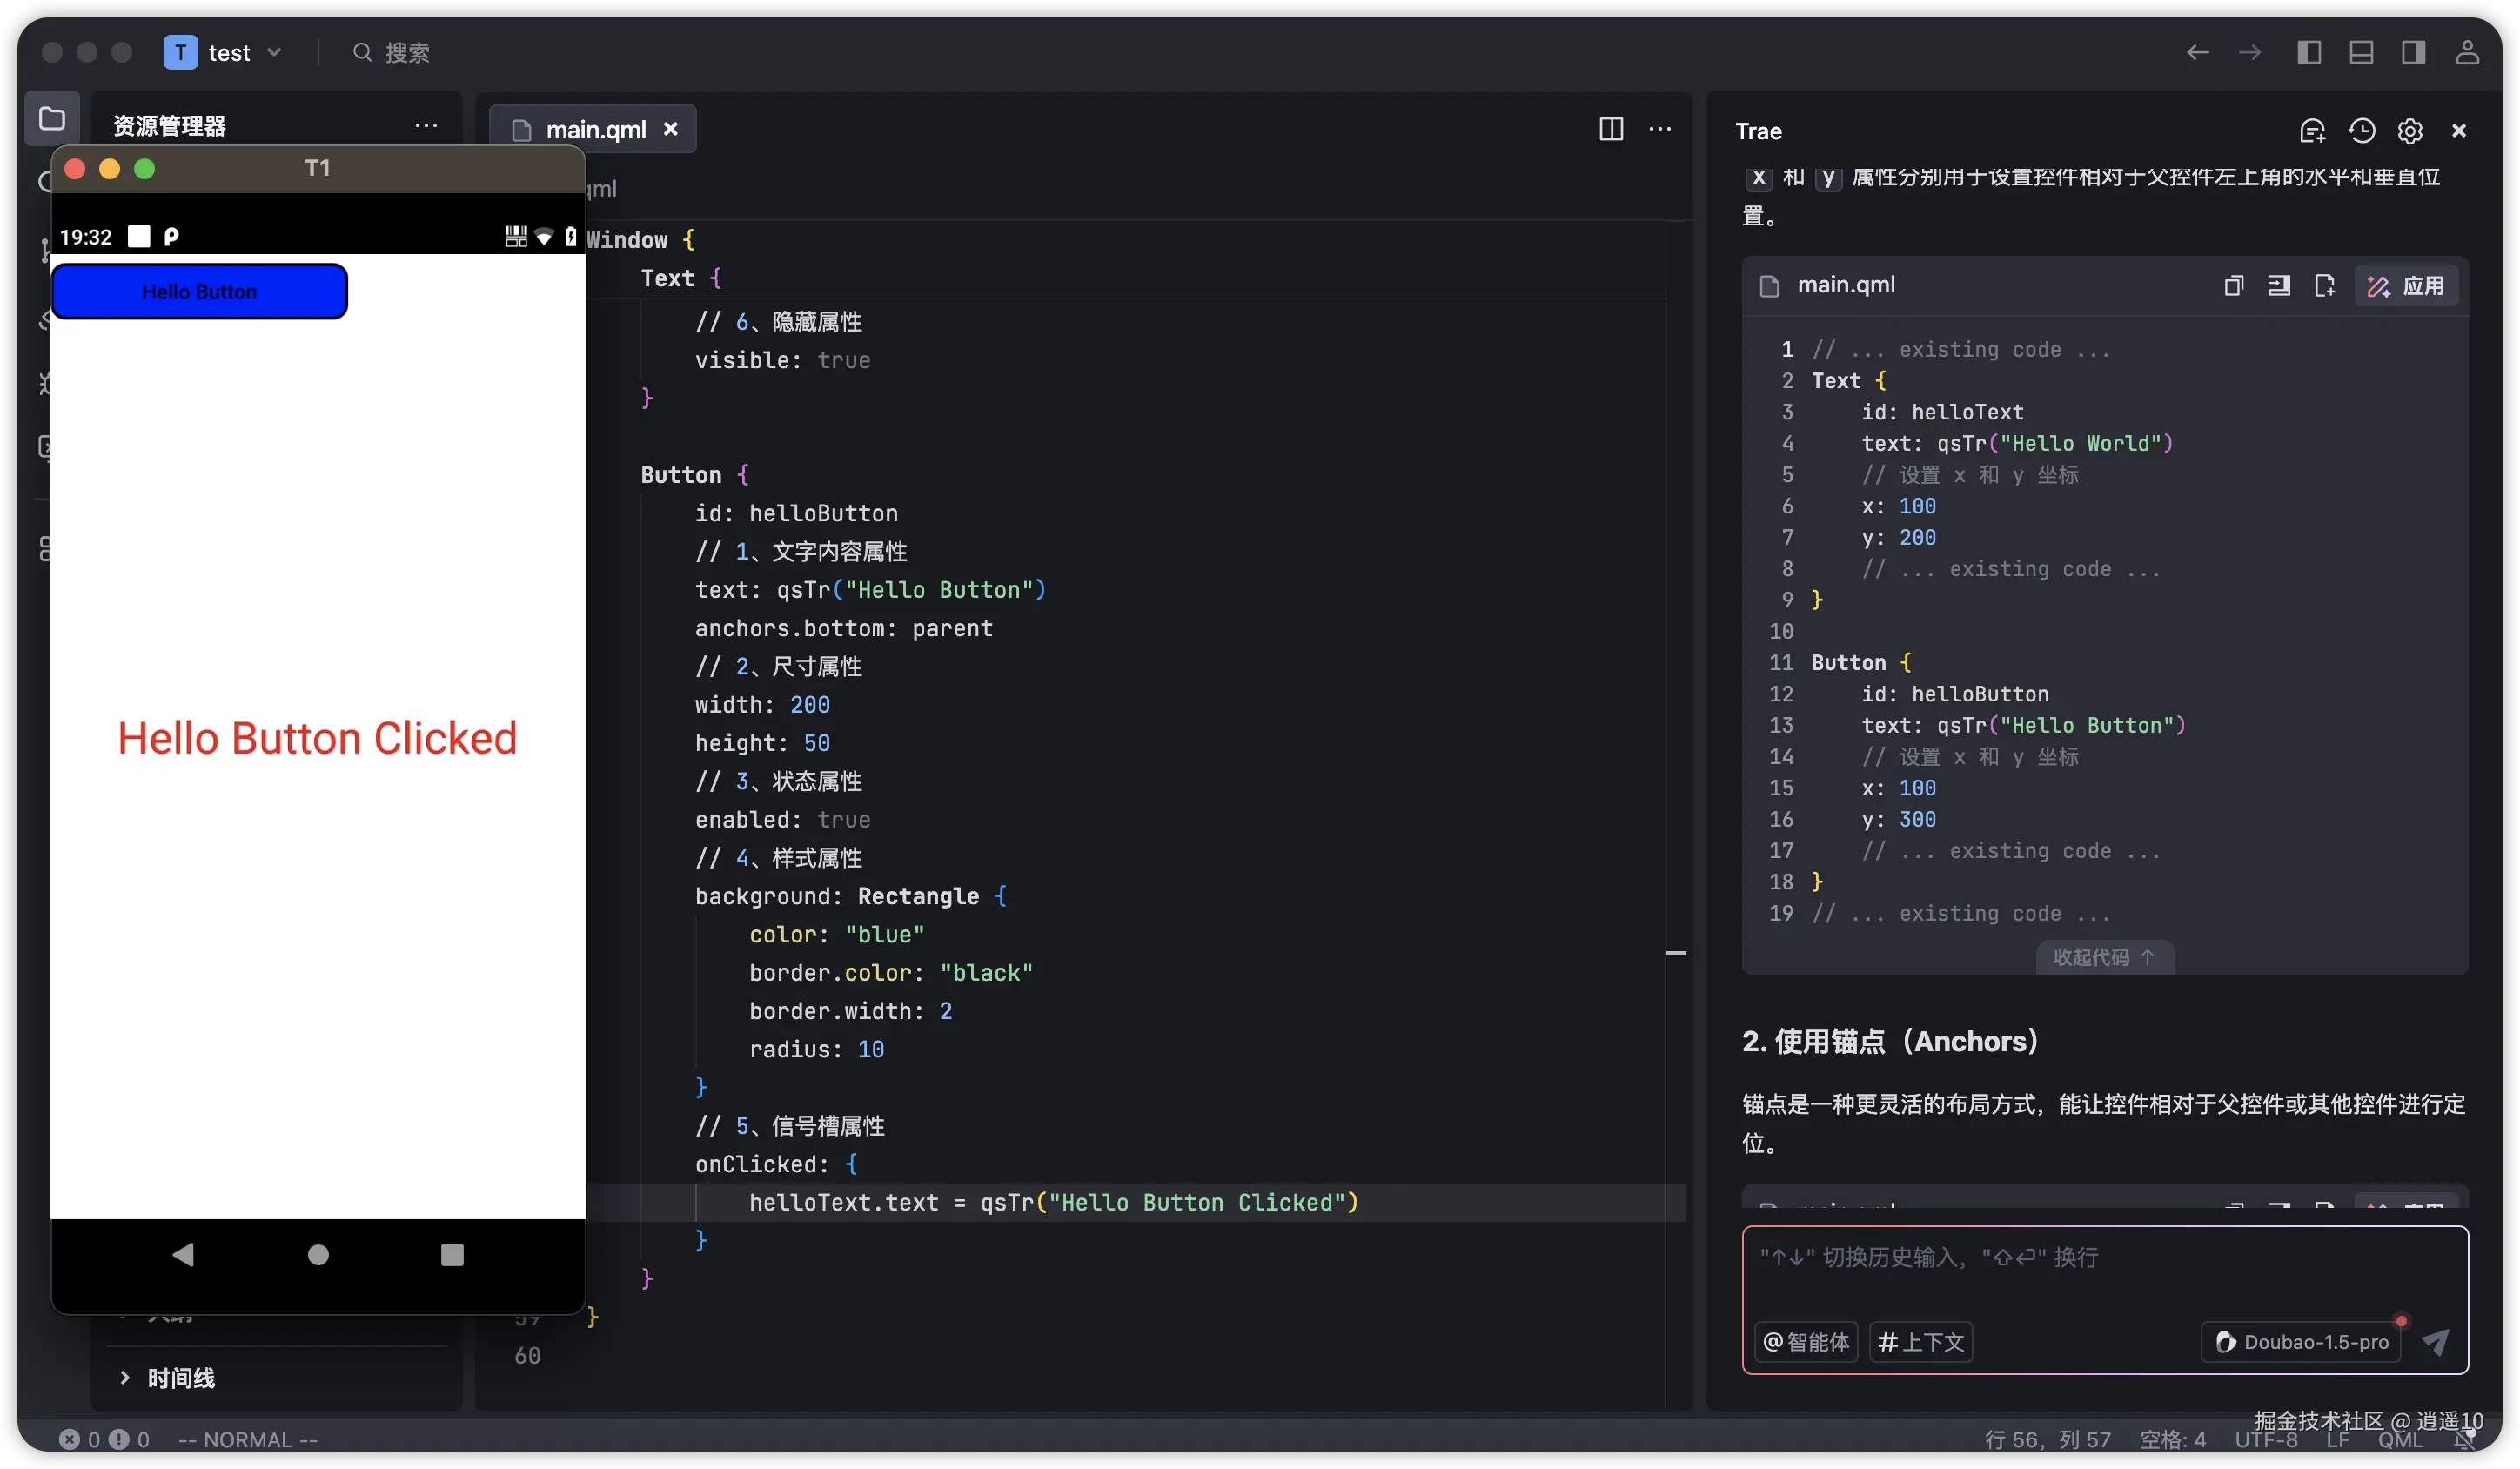Toggle the bottom panel layout

coord(2361,52)
